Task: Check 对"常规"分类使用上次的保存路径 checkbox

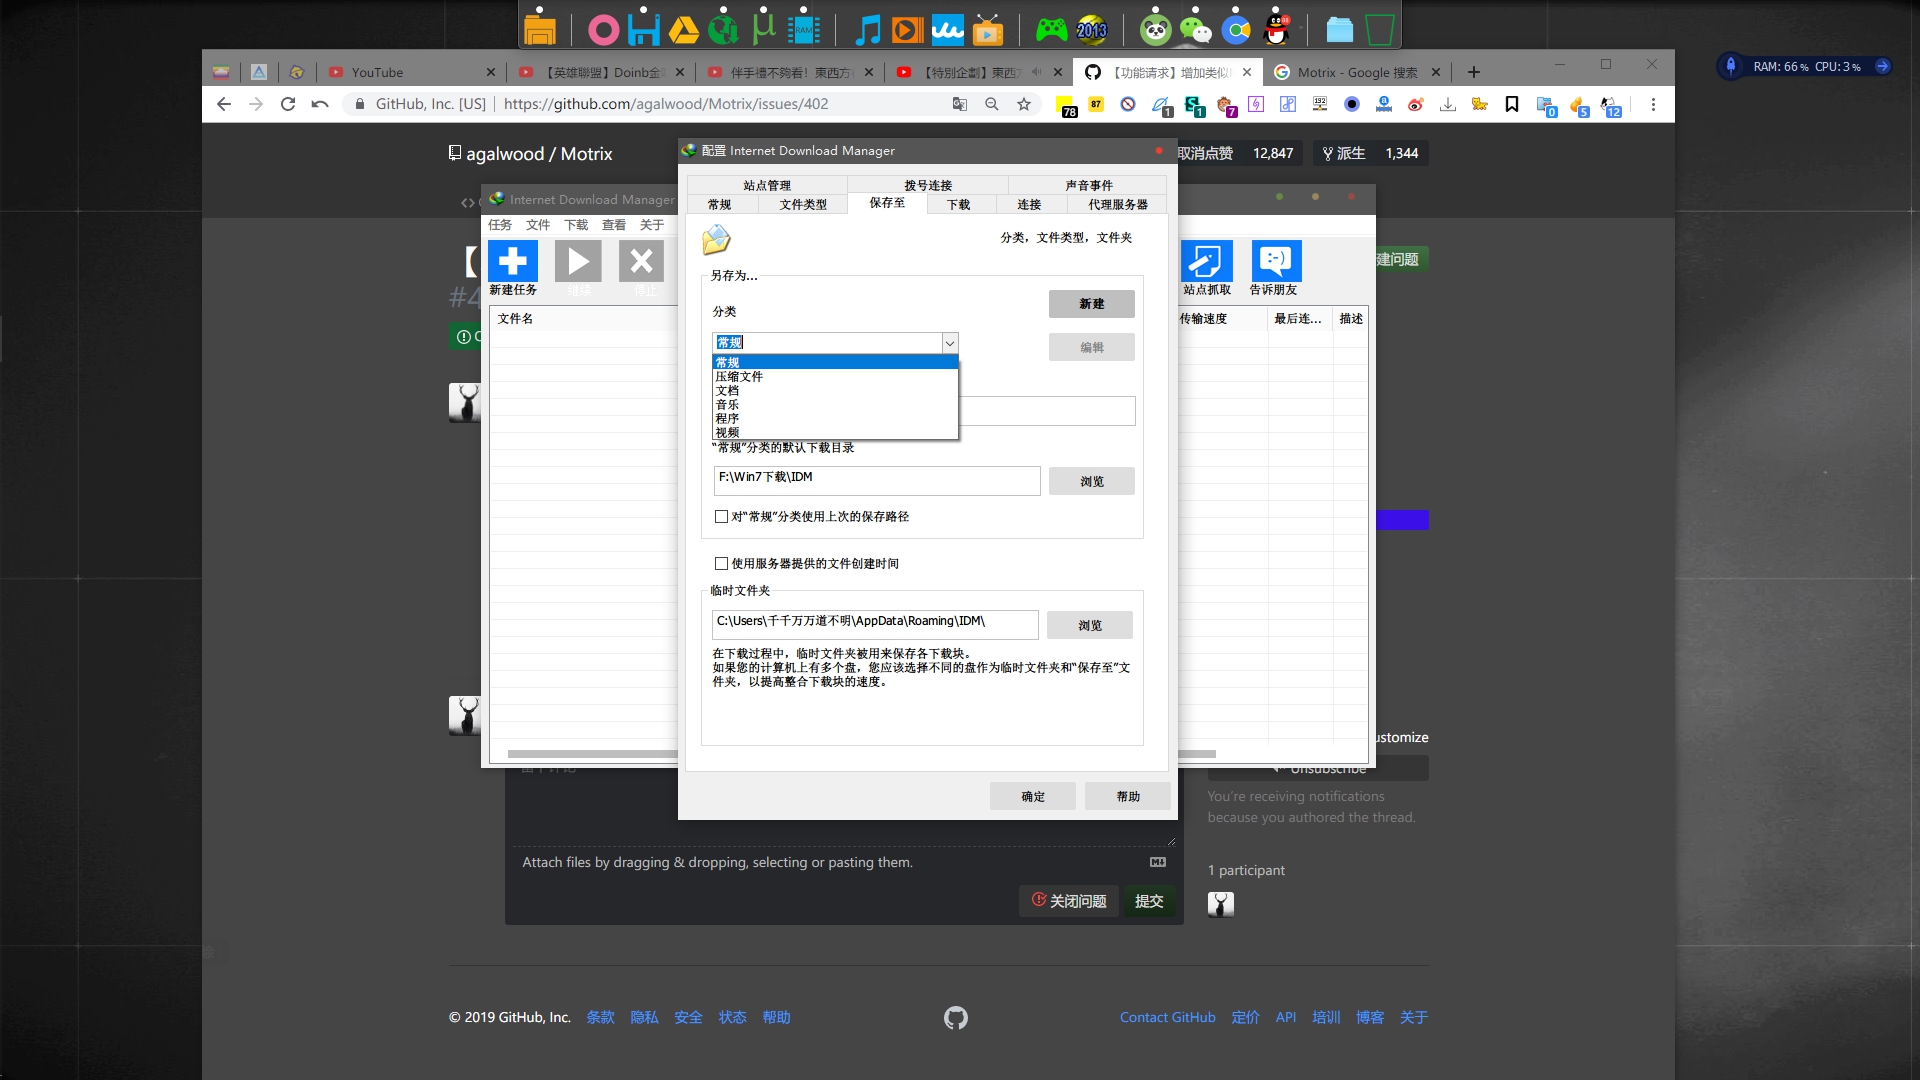Action: [721, 517]
